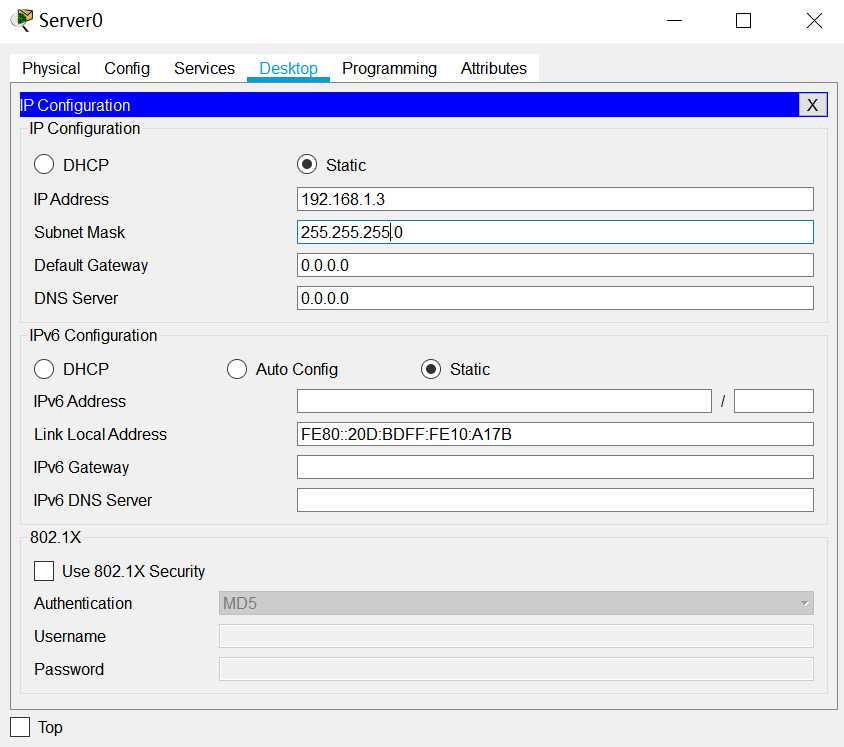Click the Server0 Packet Tracer app icon

pos(22,20)
